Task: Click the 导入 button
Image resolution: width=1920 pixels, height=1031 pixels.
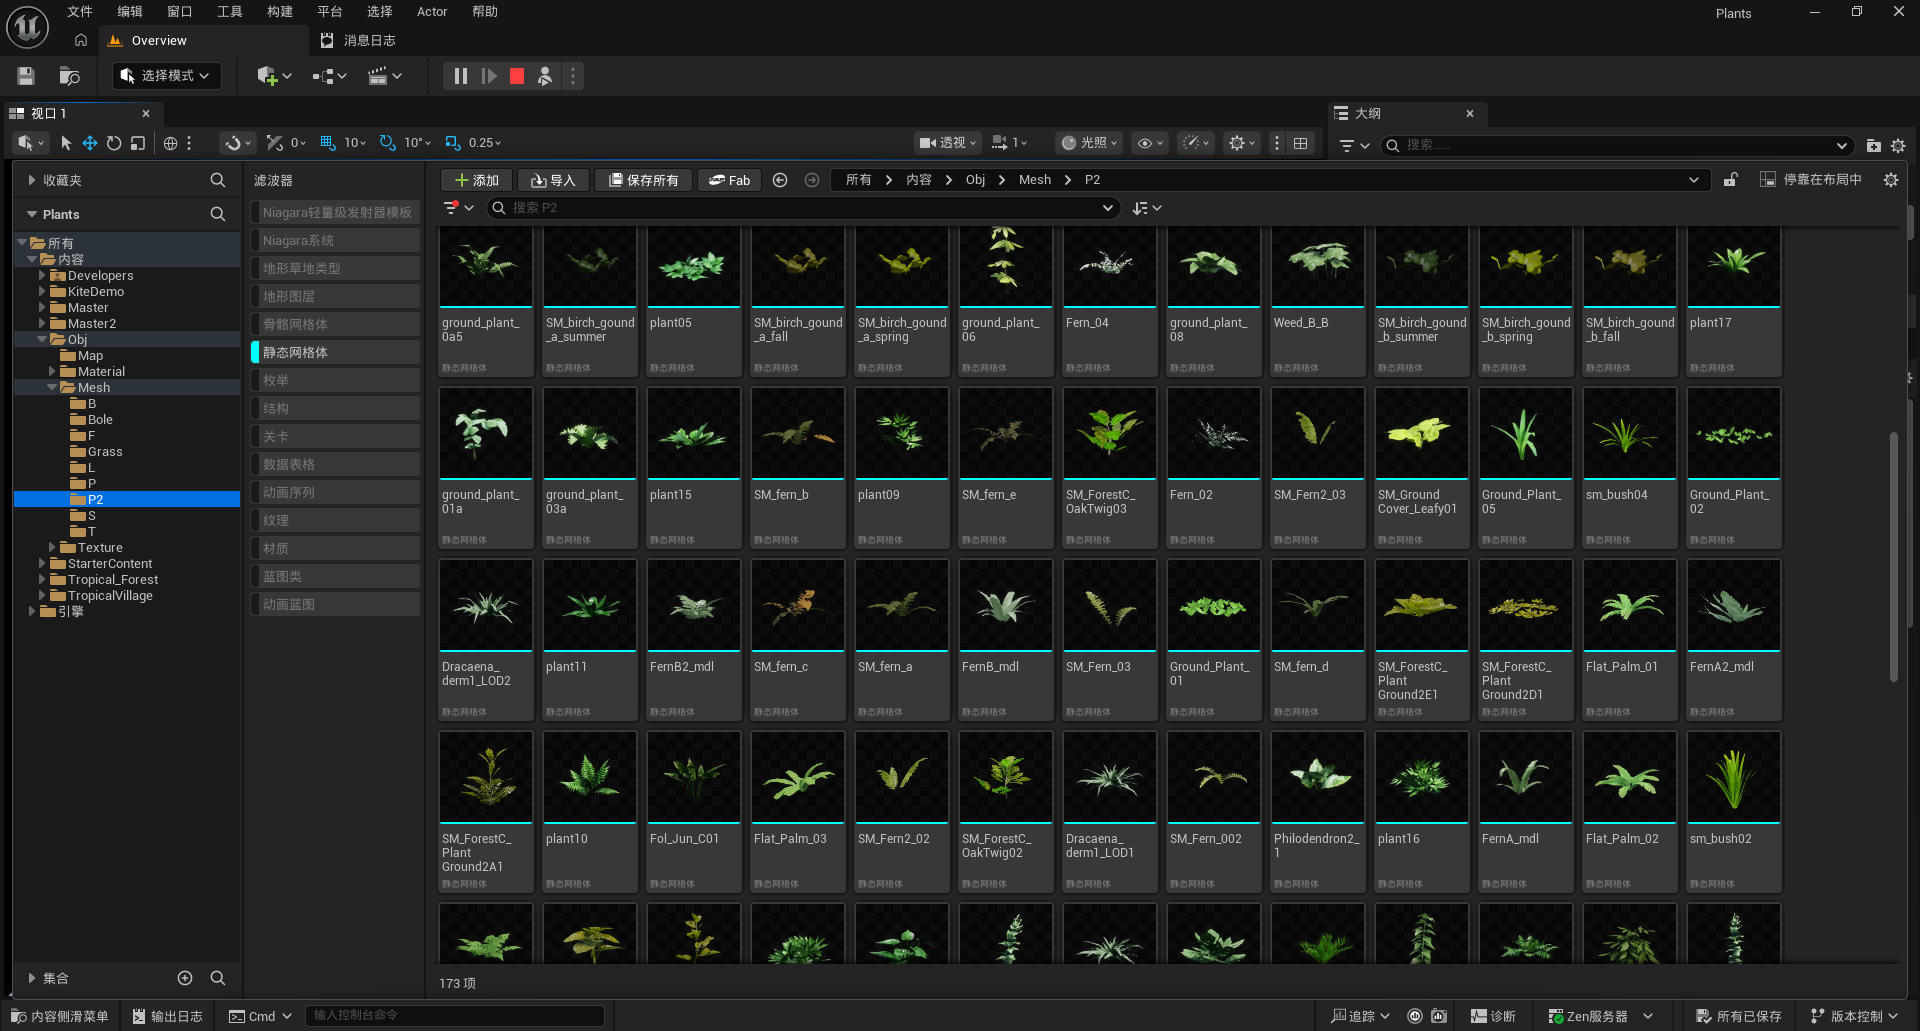Action: click(x=553, y=180)
